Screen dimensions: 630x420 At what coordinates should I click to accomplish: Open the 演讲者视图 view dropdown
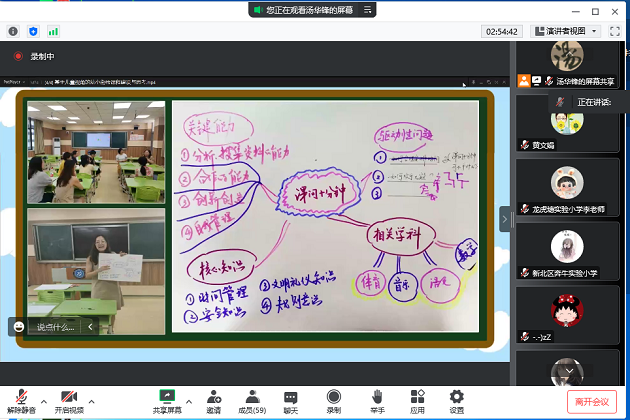566,31
